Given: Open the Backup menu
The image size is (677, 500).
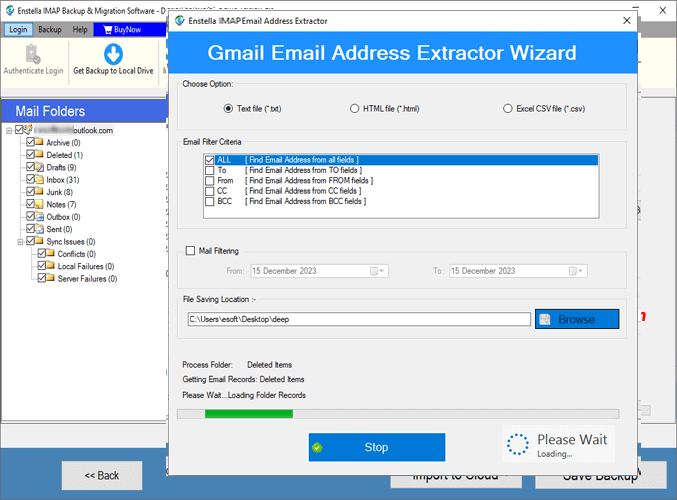Looking at the screenshot, I should coord(50,29).
